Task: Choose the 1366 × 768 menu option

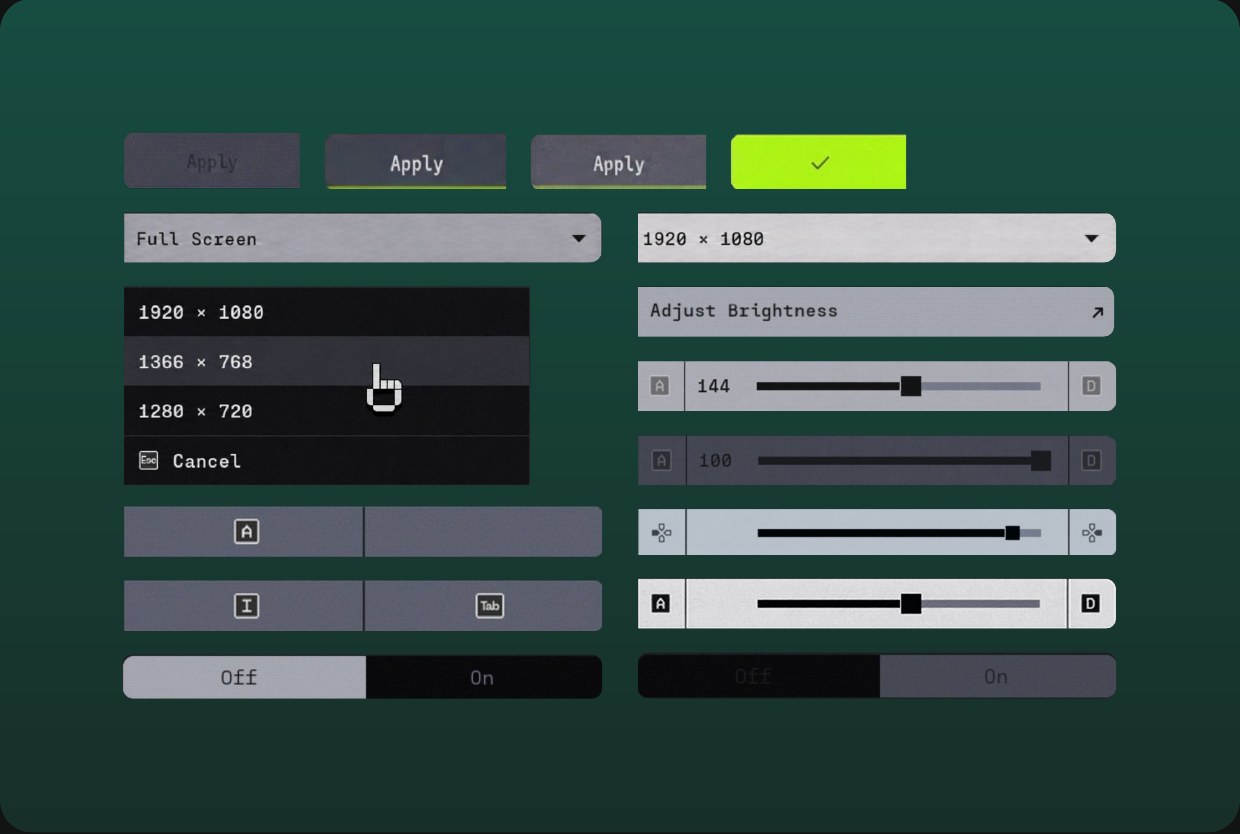Action: pos(326,361)
